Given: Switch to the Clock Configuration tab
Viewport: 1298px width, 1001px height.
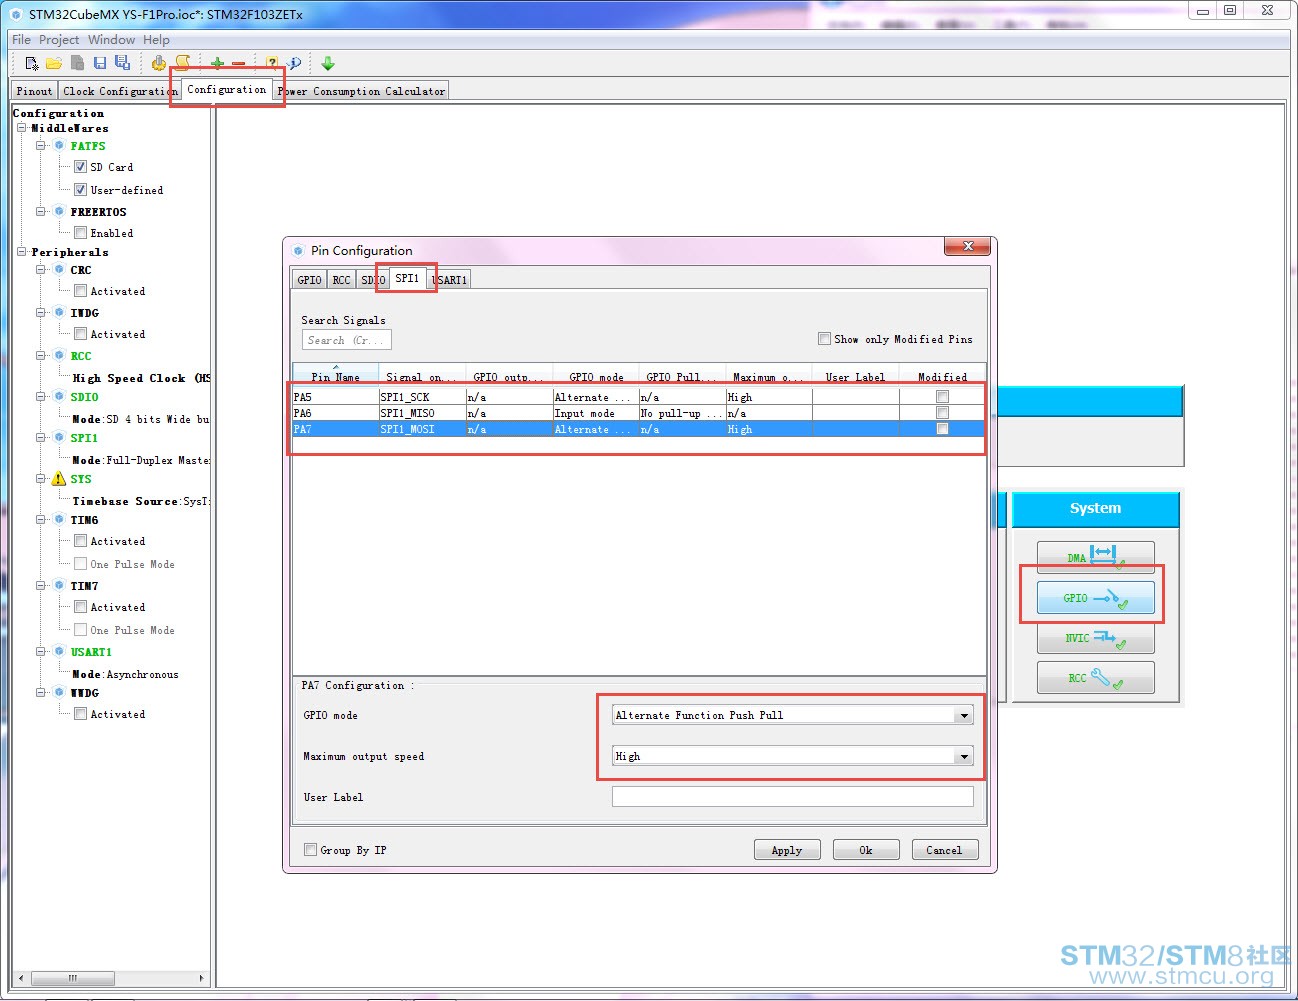Looking at the screenshot, I should point(119,91).
